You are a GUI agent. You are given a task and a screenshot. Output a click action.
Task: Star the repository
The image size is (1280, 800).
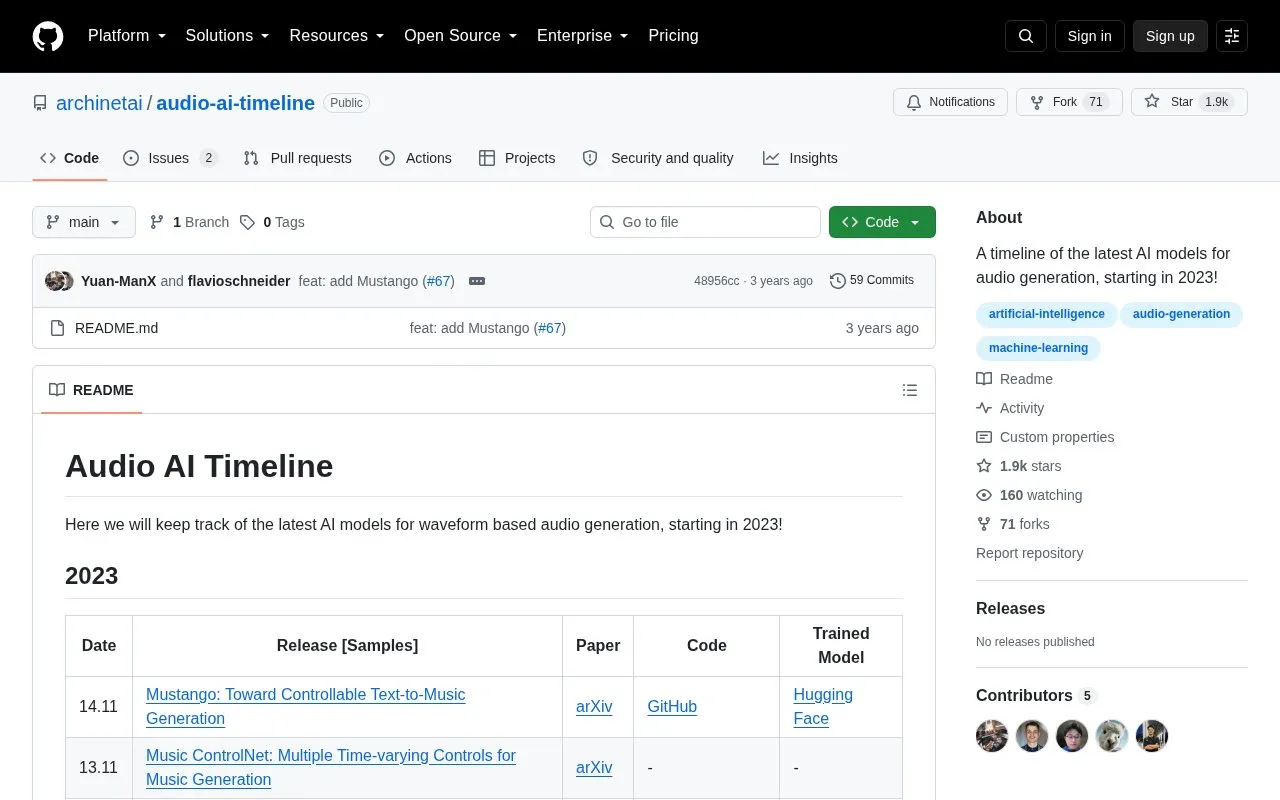click(1189, 102)
